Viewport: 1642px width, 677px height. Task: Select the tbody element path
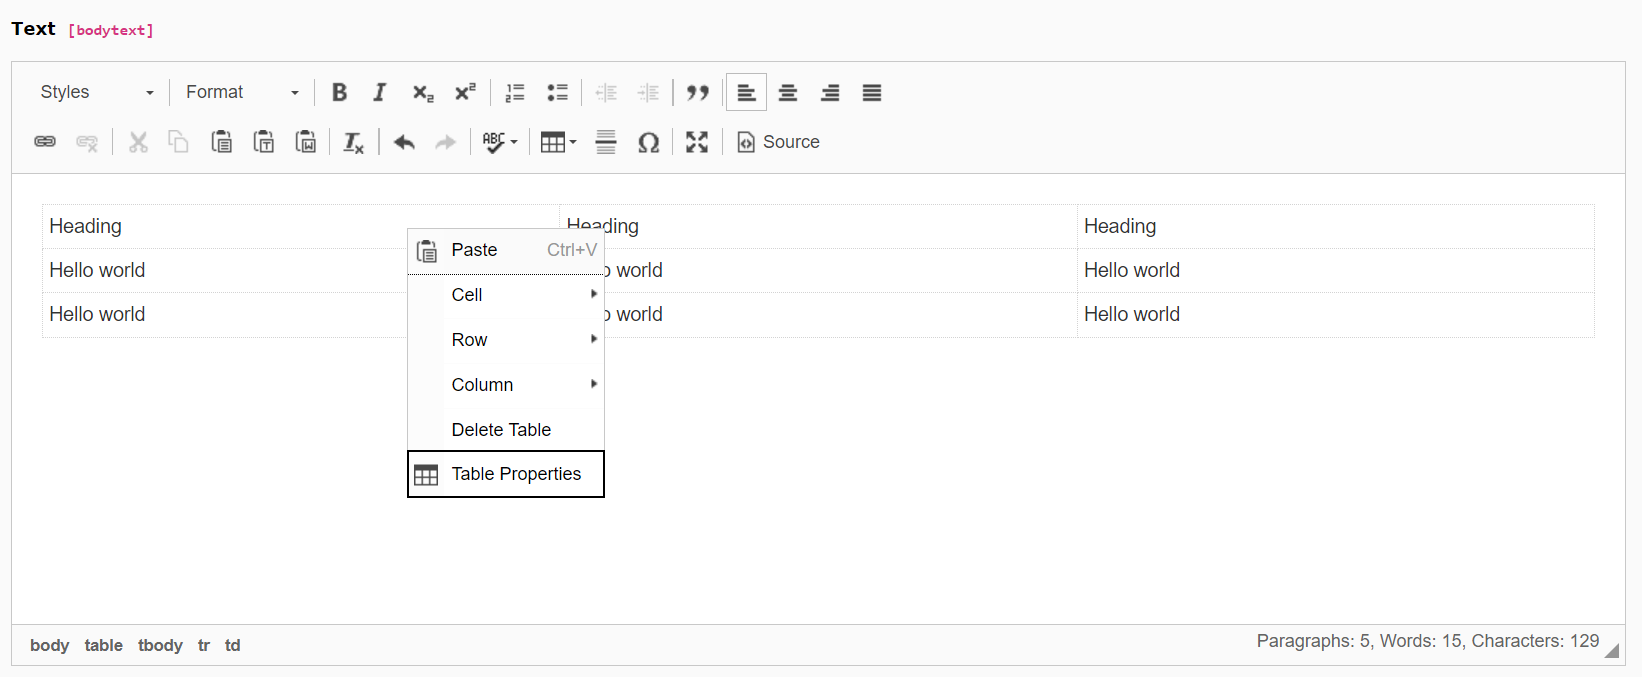tap(160, 645)
